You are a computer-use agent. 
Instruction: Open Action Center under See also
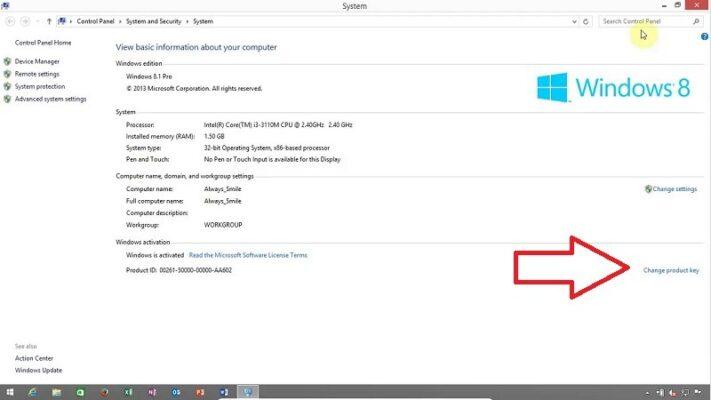pos(34,358)
